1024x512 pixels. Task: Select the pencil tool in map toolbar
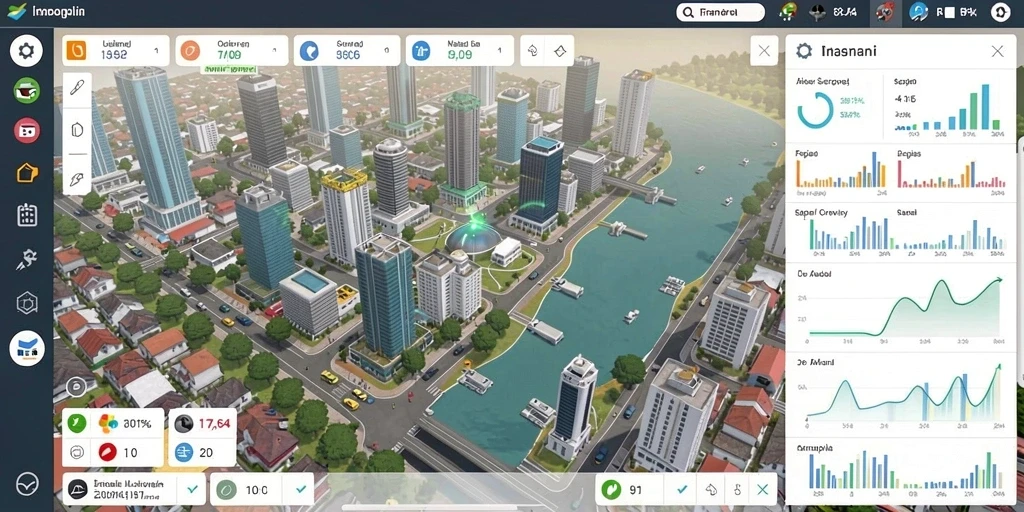click(77, 89)
